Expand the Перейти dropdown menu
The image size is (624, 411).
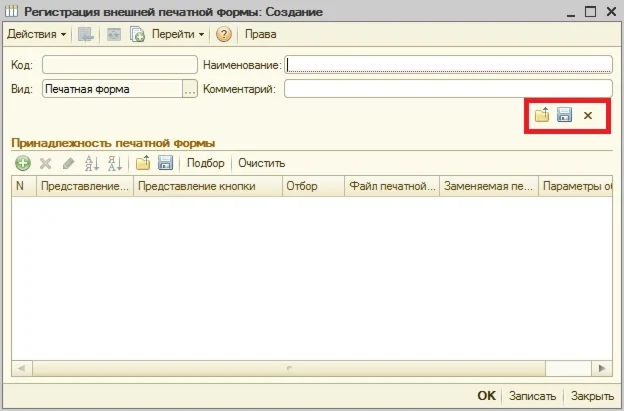tap(178, 34)
